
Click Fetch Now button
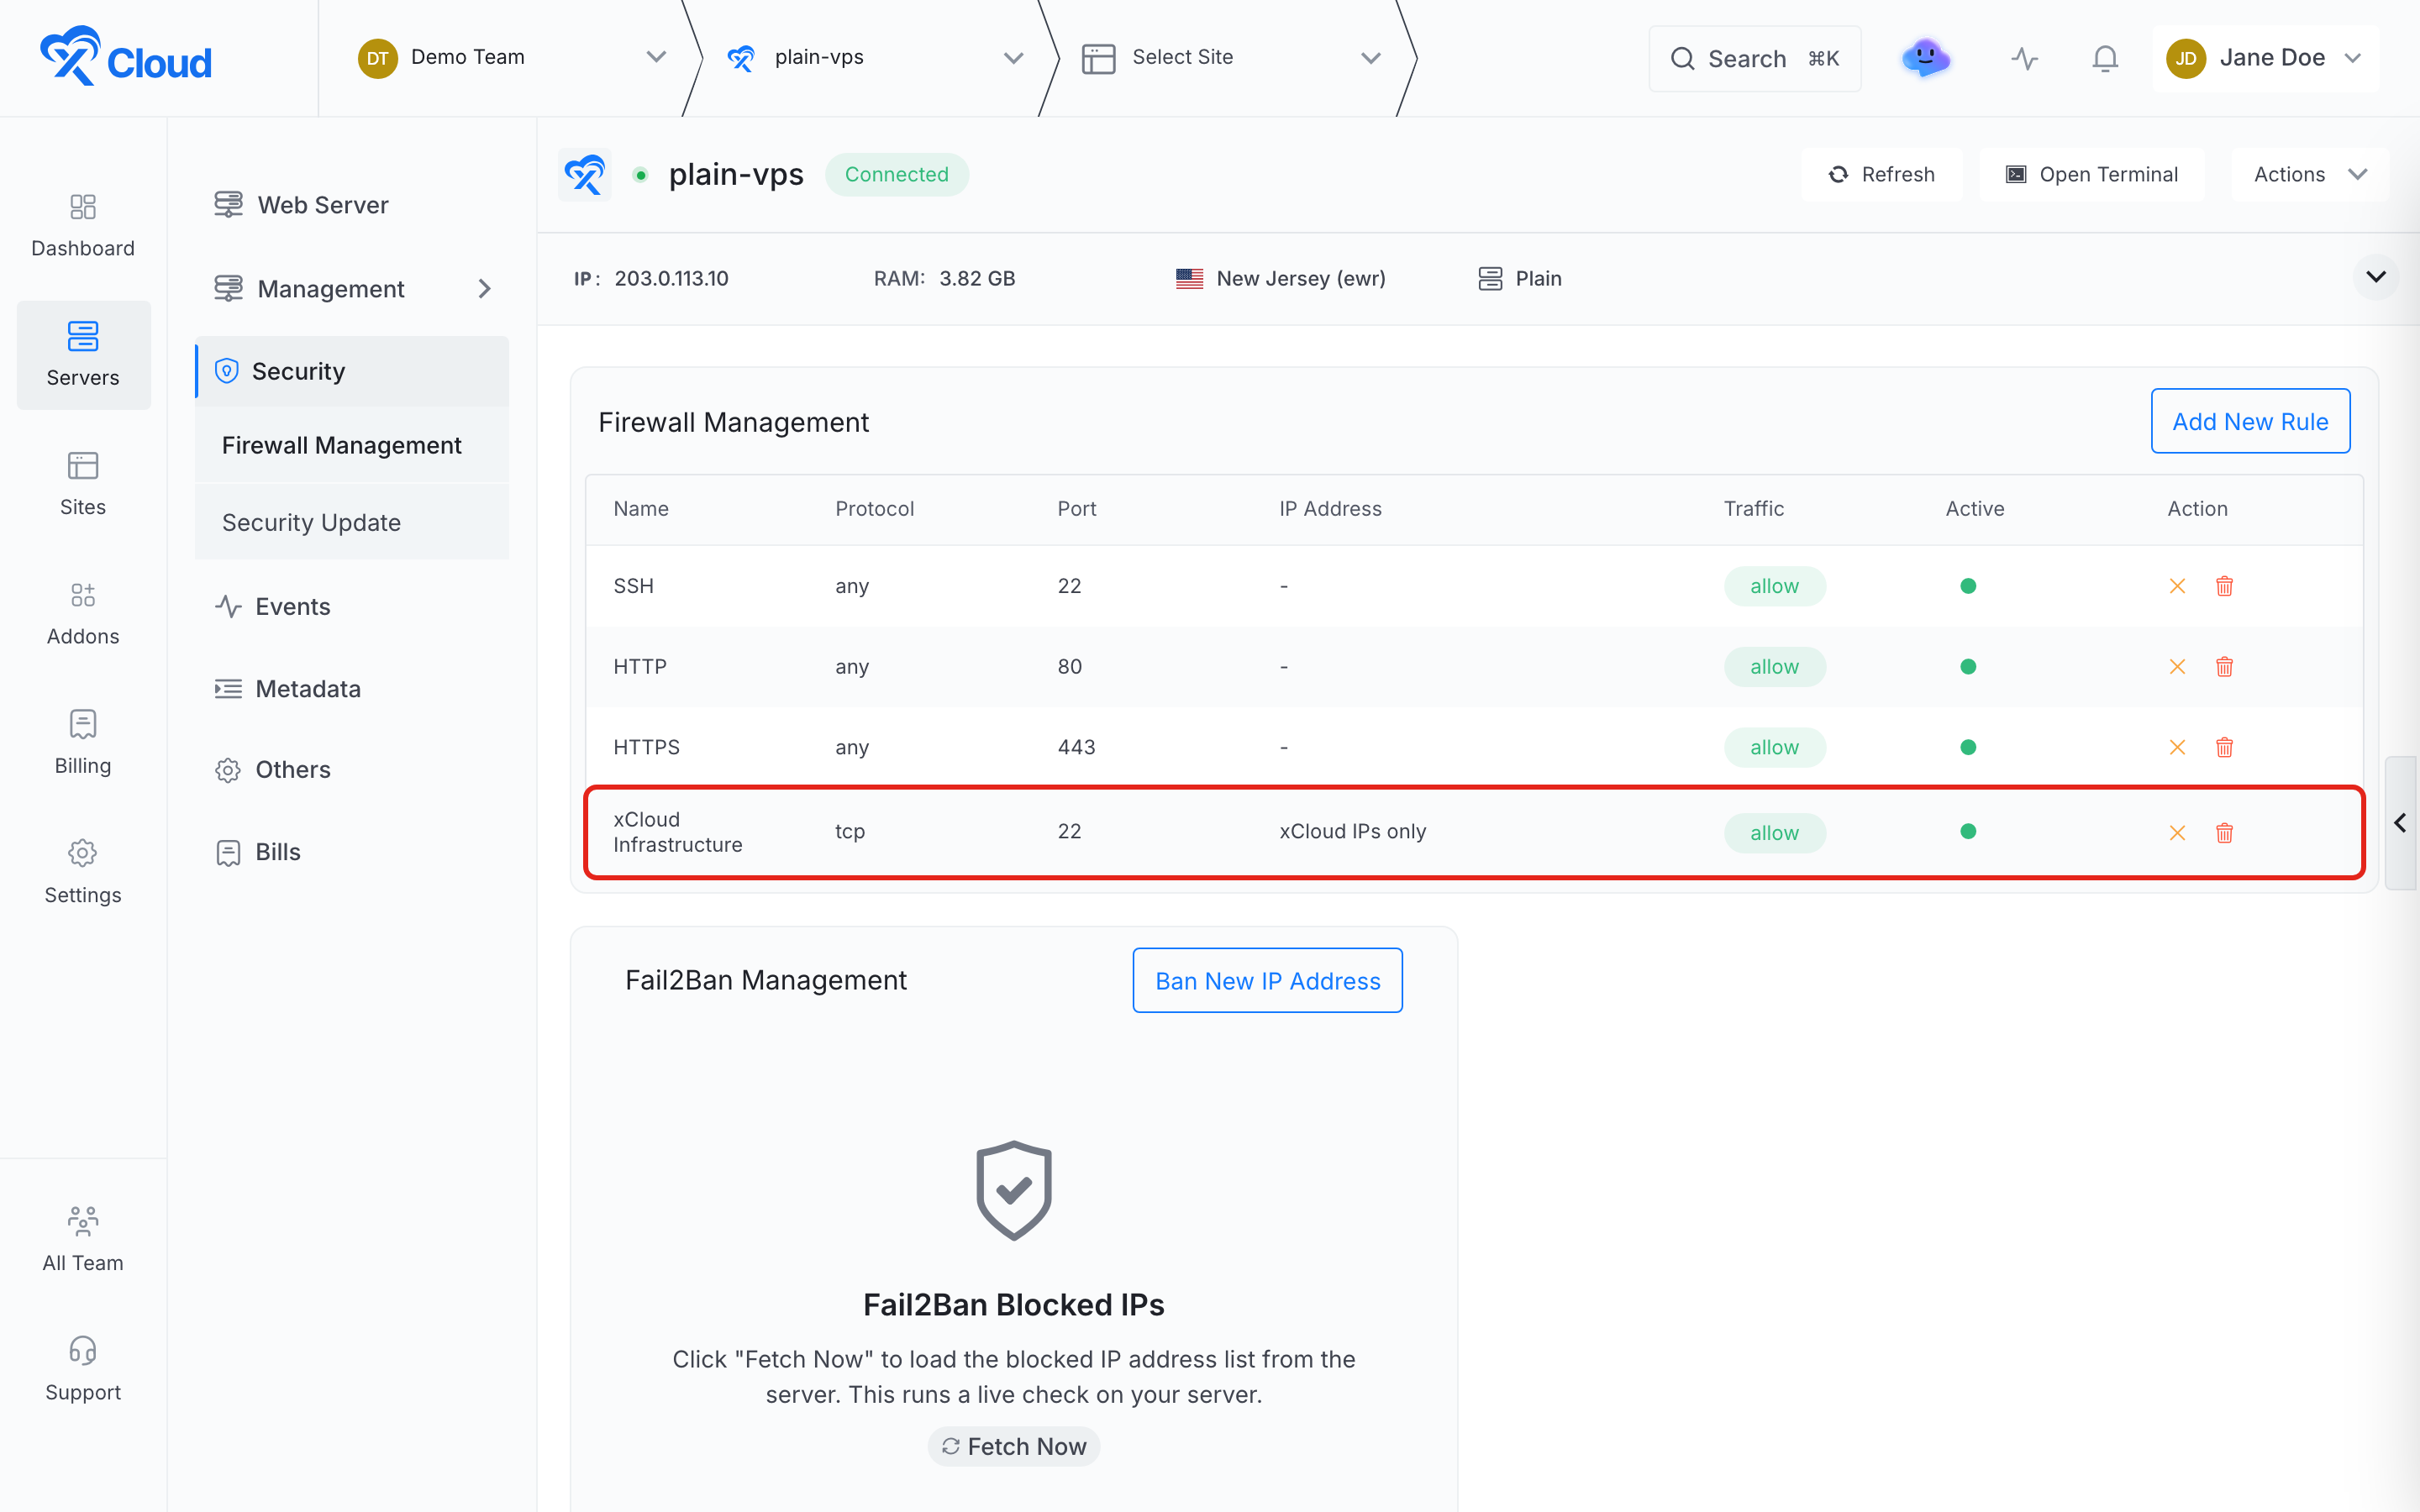[1013, 1446]
